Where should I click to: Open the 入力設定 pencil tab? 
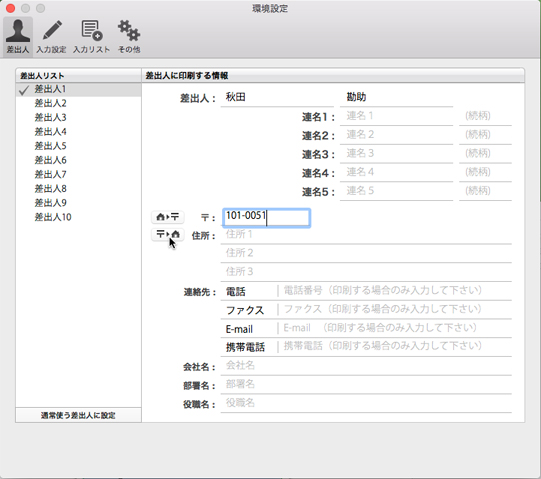pyautogui.click(x=51, y=37)
